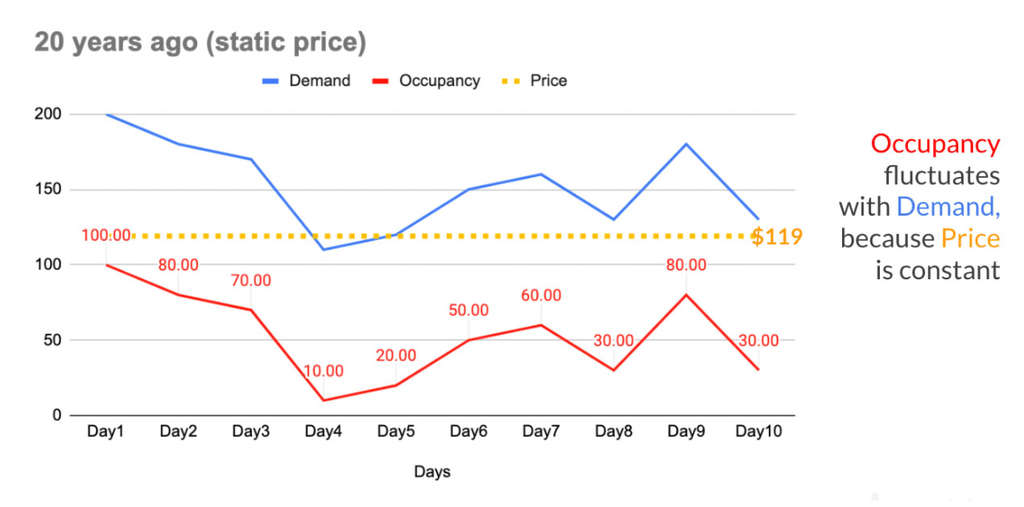Select the "Days" horizontal axis title
The height and width of the screenshot is (507, 1024).
(432, 471)
